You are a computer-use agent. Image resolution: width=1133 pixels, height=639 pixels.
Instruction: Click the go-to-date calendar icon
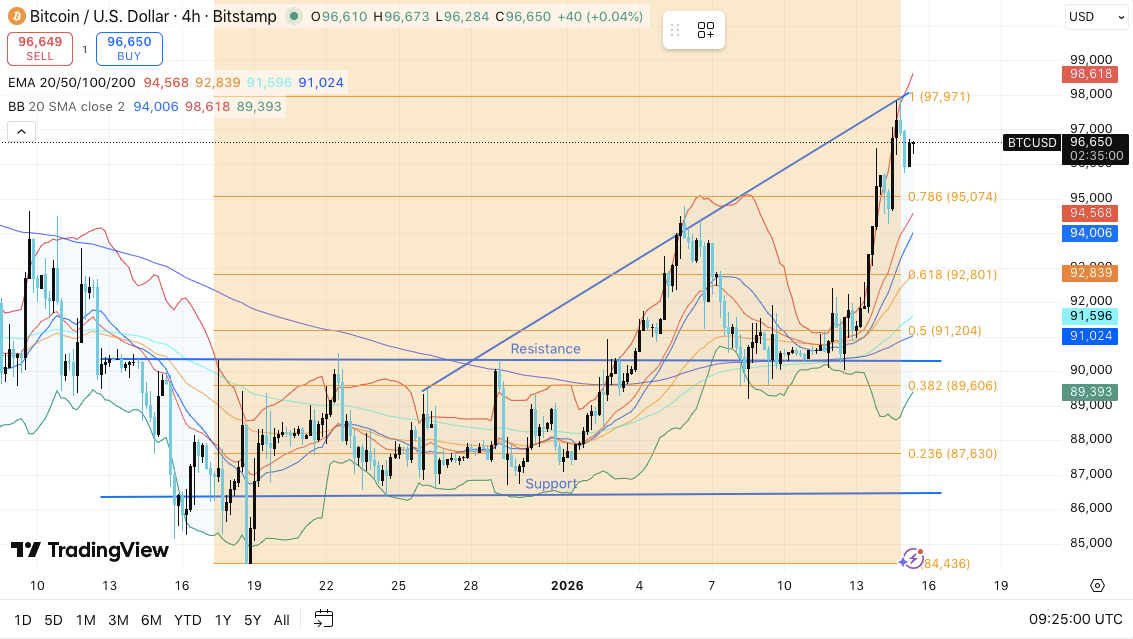point(322,620)
